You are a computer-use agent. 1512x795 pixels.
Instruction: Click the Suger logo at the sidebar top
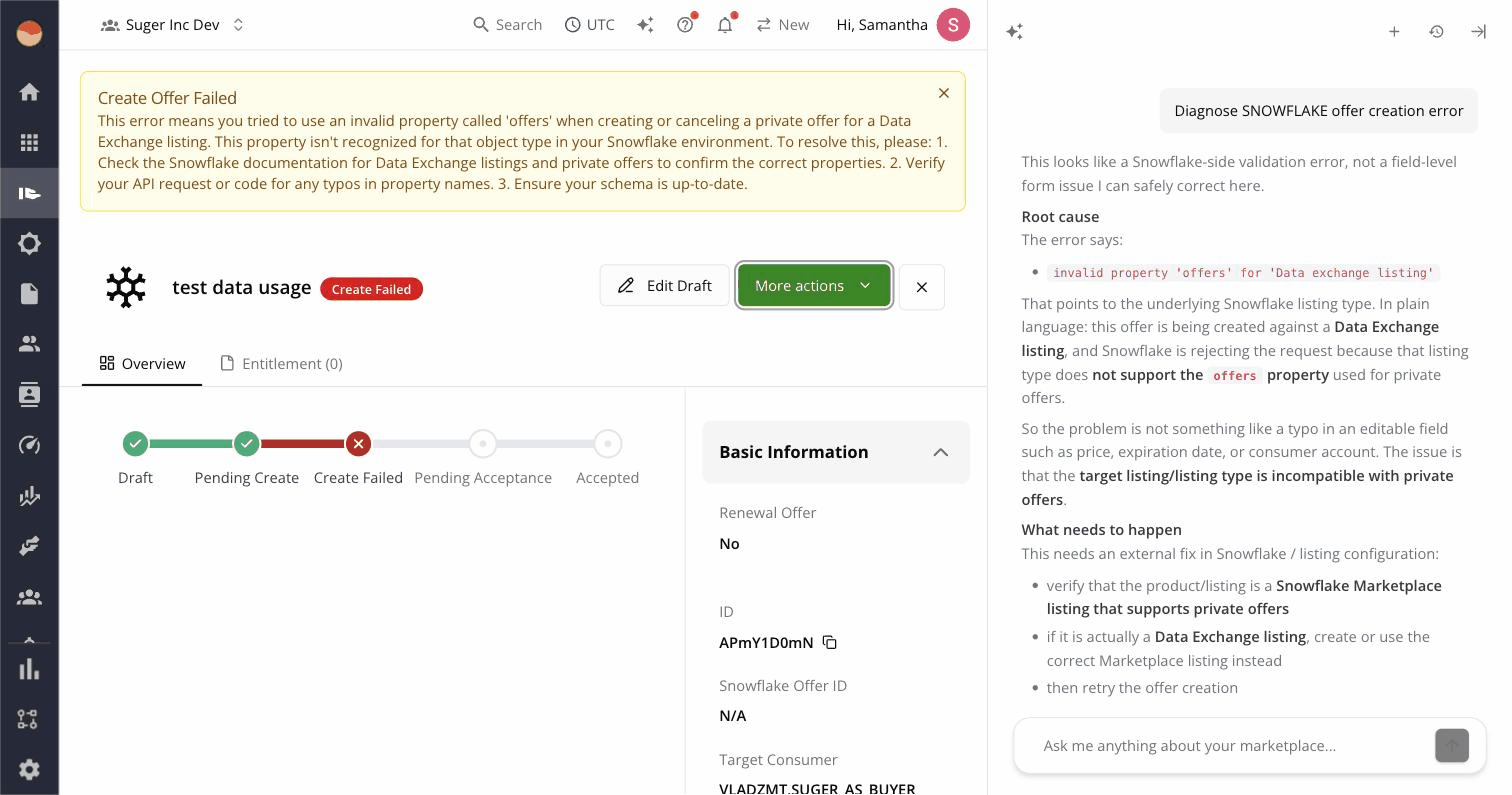pyautogui.click(x=29, y=34)
